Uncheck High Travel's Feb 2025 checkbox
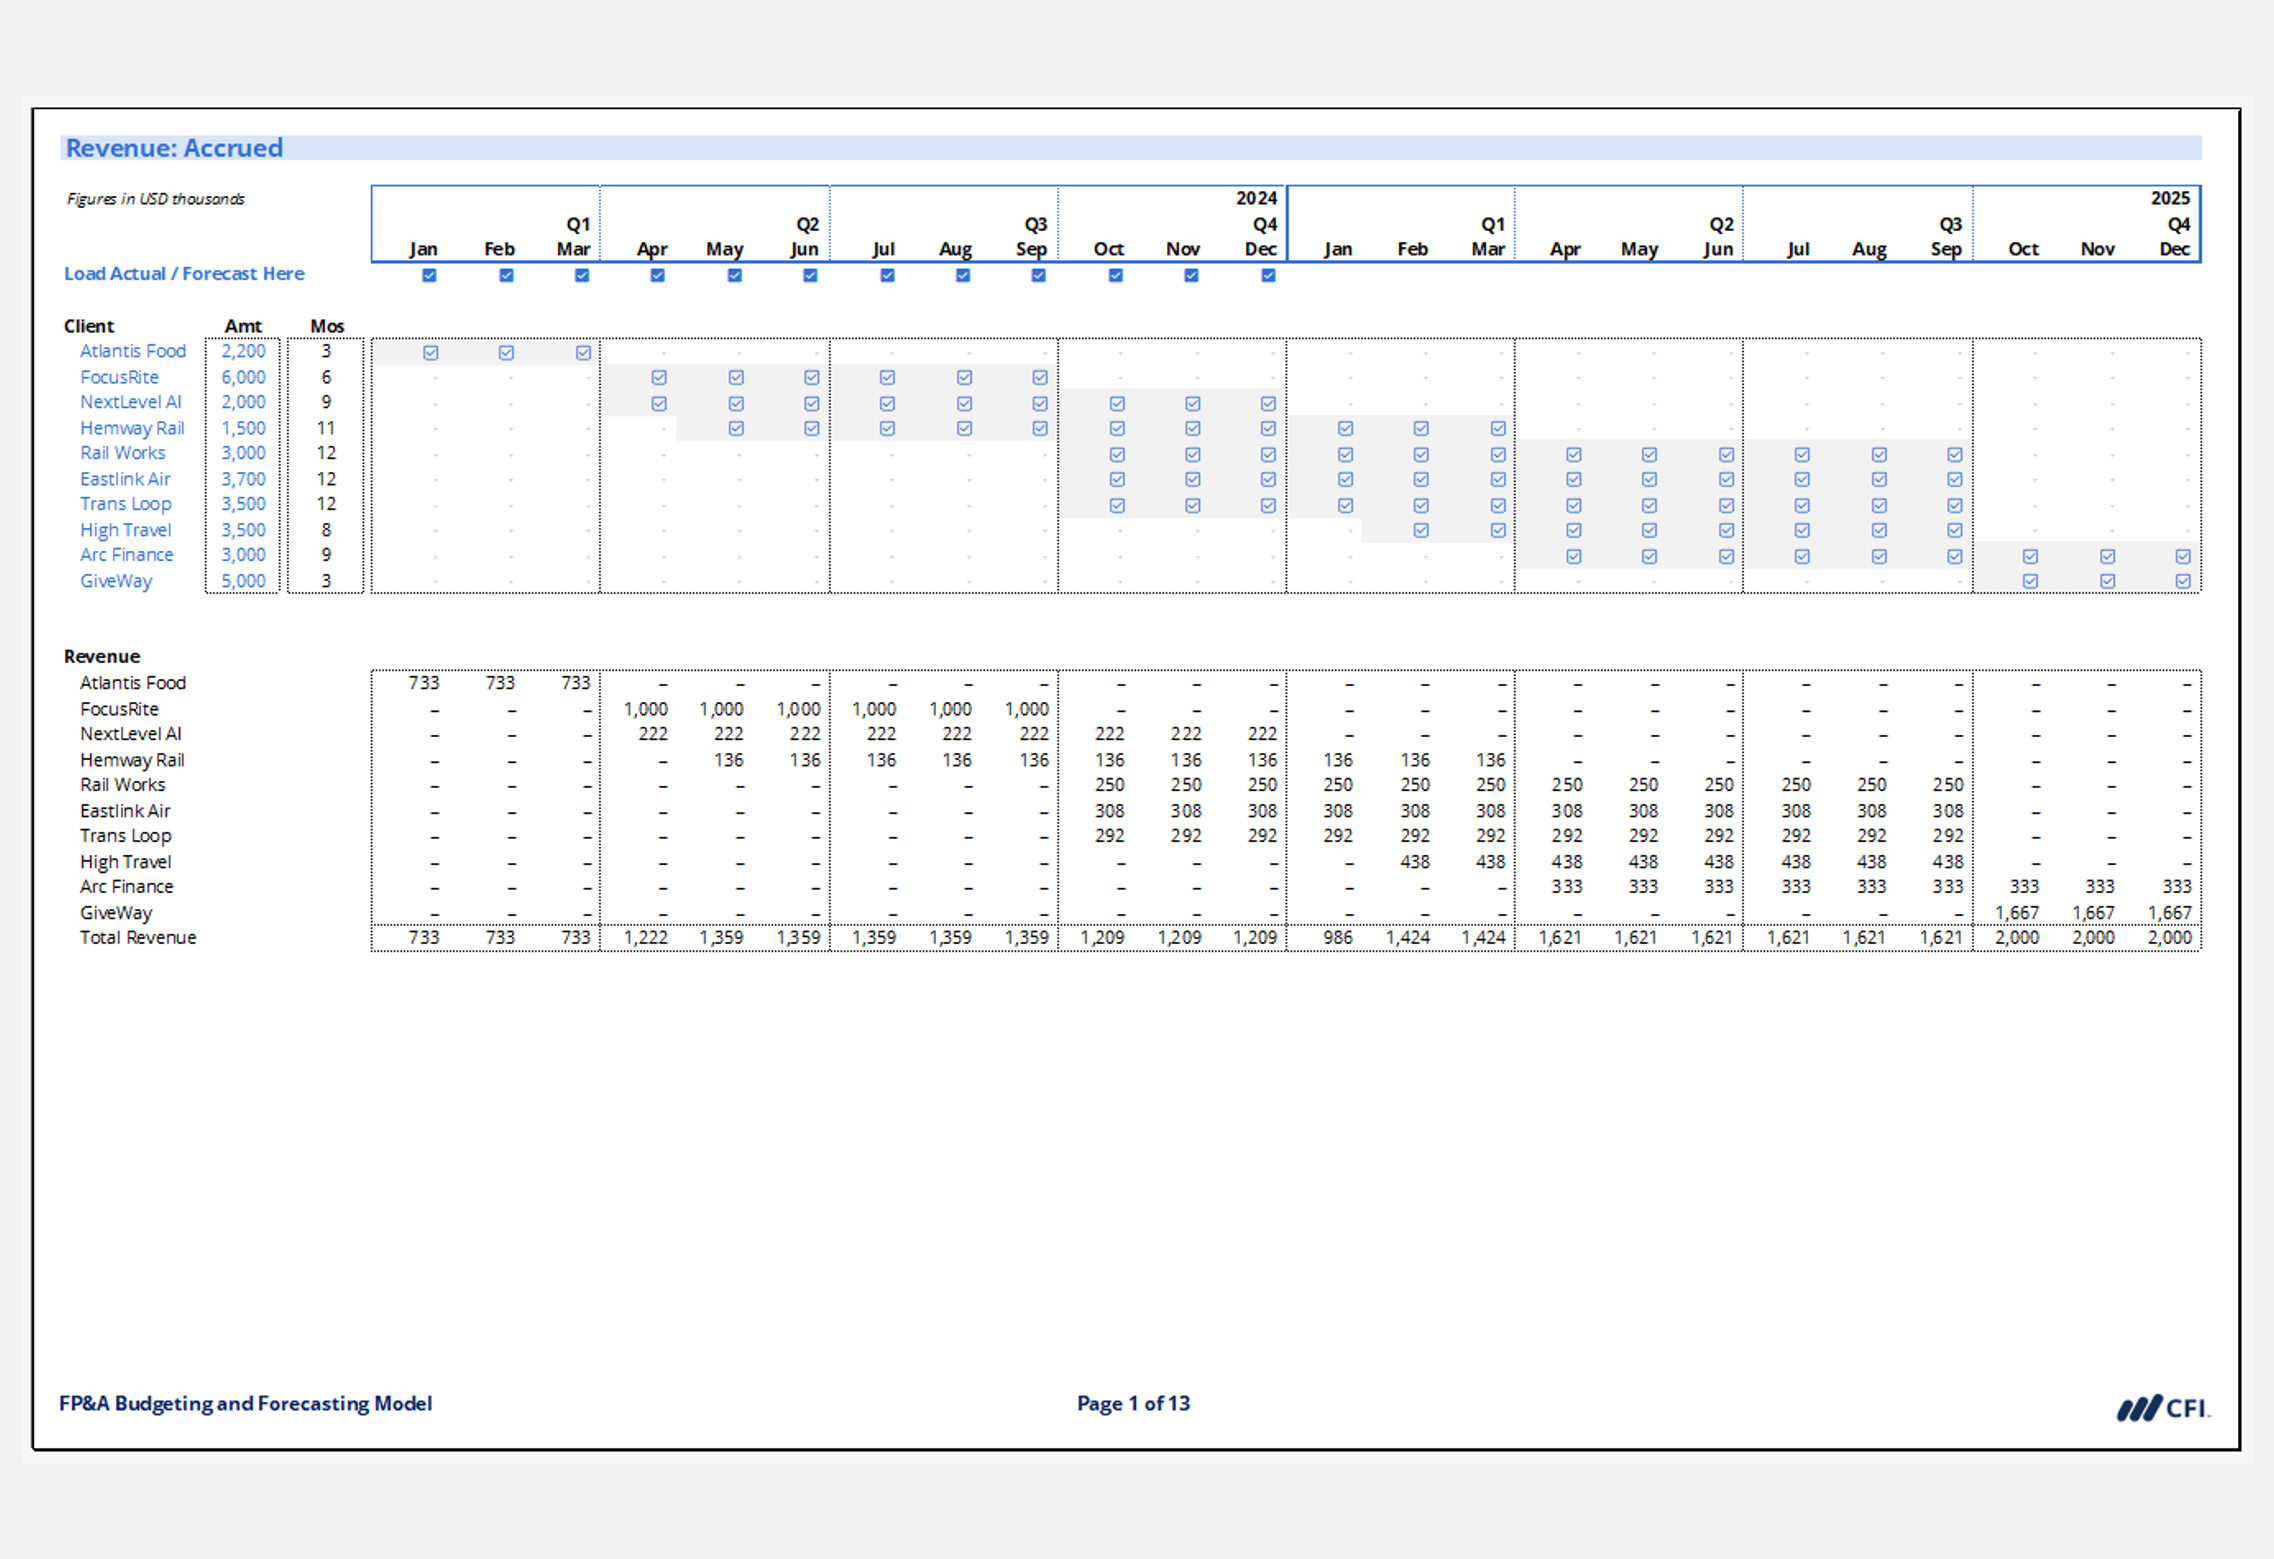2274x1559 pixels. pos(1421,530)
